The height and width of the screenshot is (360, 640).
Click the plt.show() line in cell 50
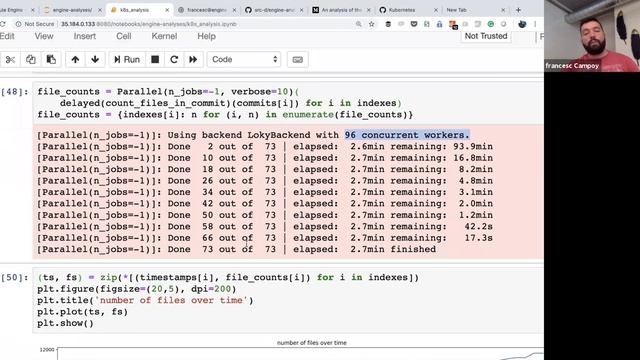click(x=65, y=323)
